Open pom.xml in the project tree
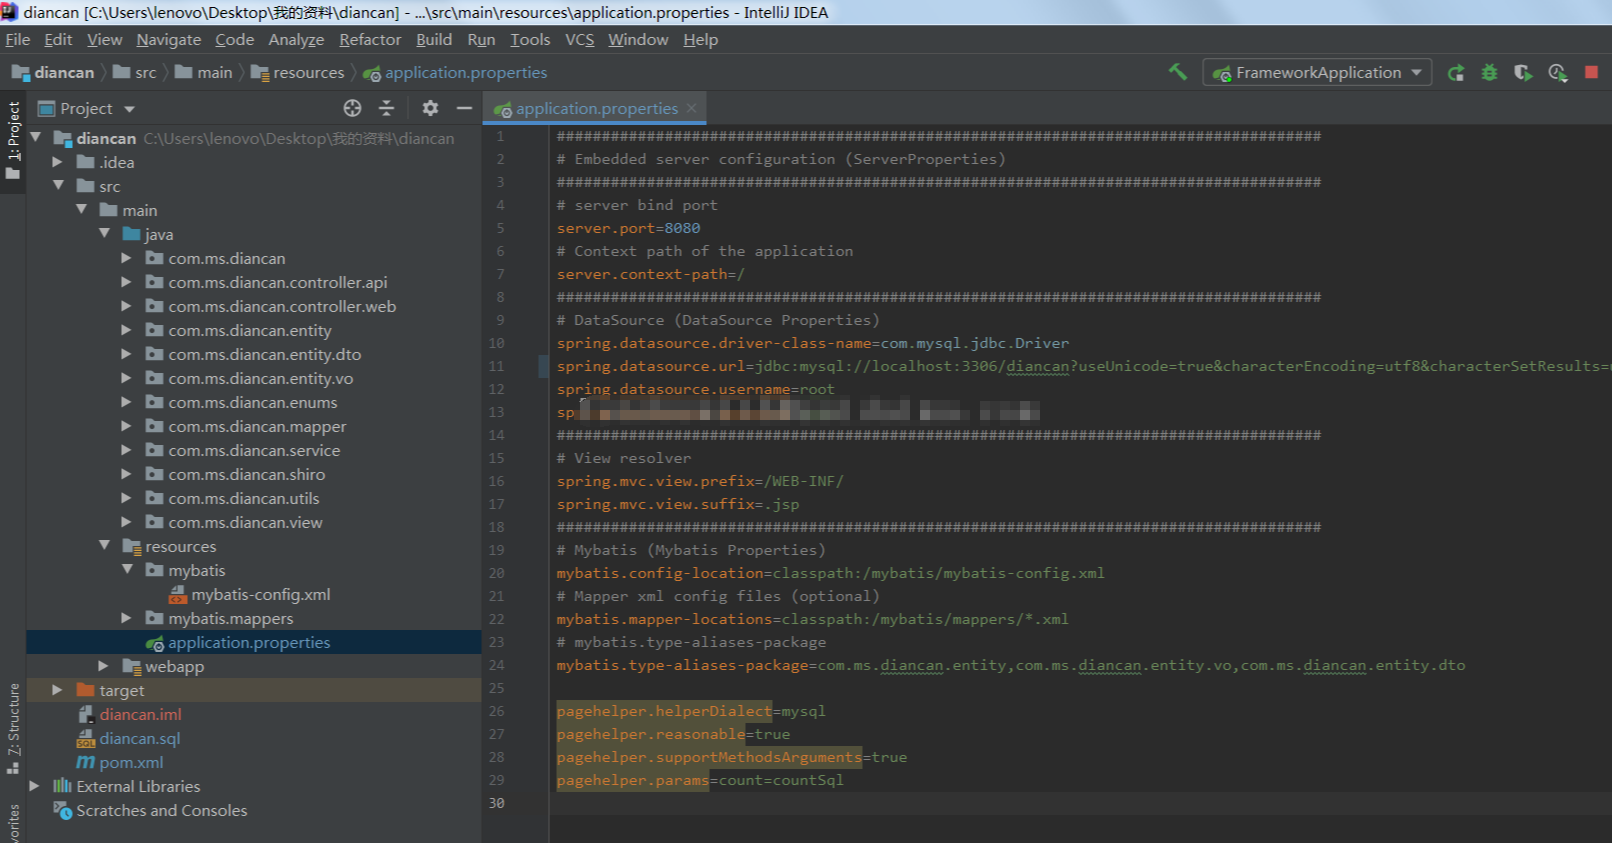This screenshot has width=1612, height=843. tap(131, 762)
